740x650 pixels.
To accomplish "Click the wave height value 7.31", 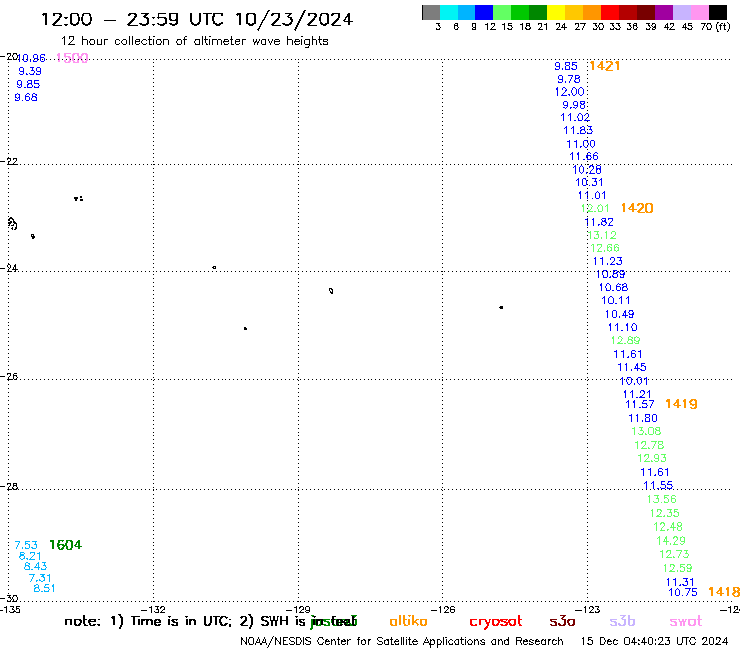I will click(40, 578).
